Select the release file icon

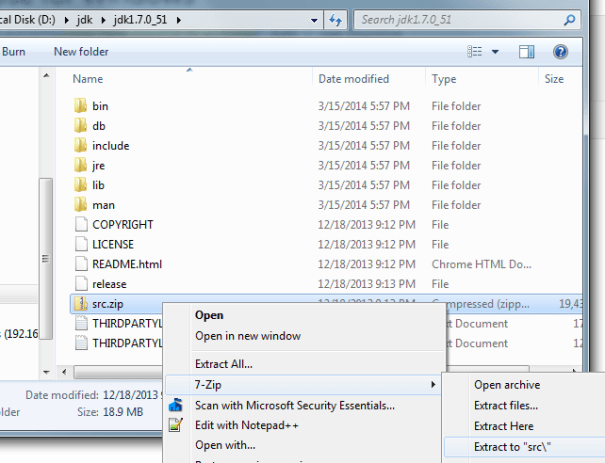(81, 284)
